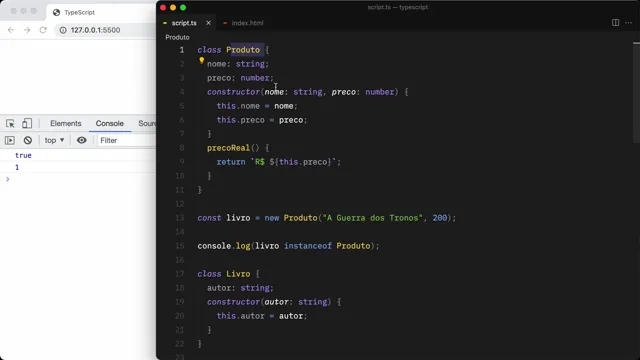The image size is (640, 360).
Task: Click line number 1 in the gutter
Action: tap(182, 50)
